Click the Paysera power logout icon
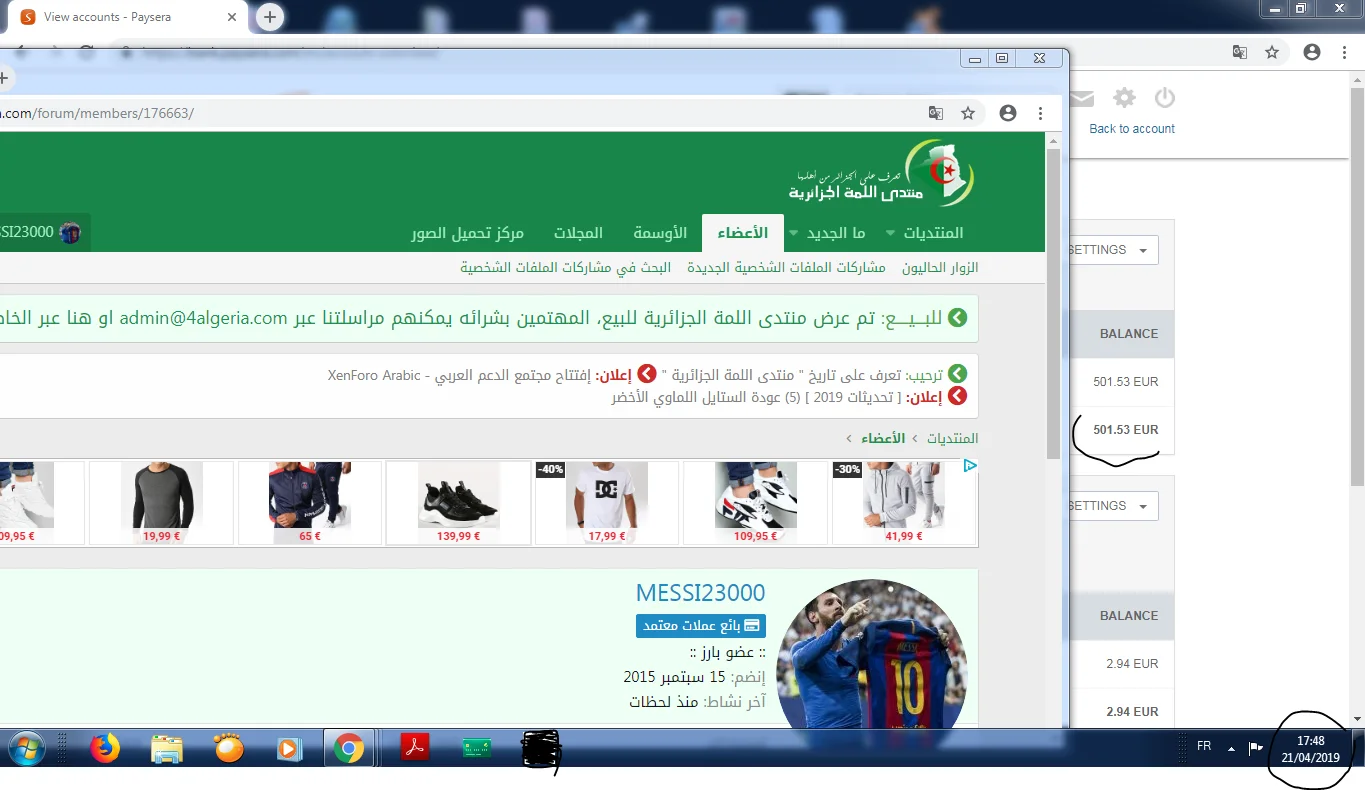This screenshot has height=790, width=1365. (1164, 98)
